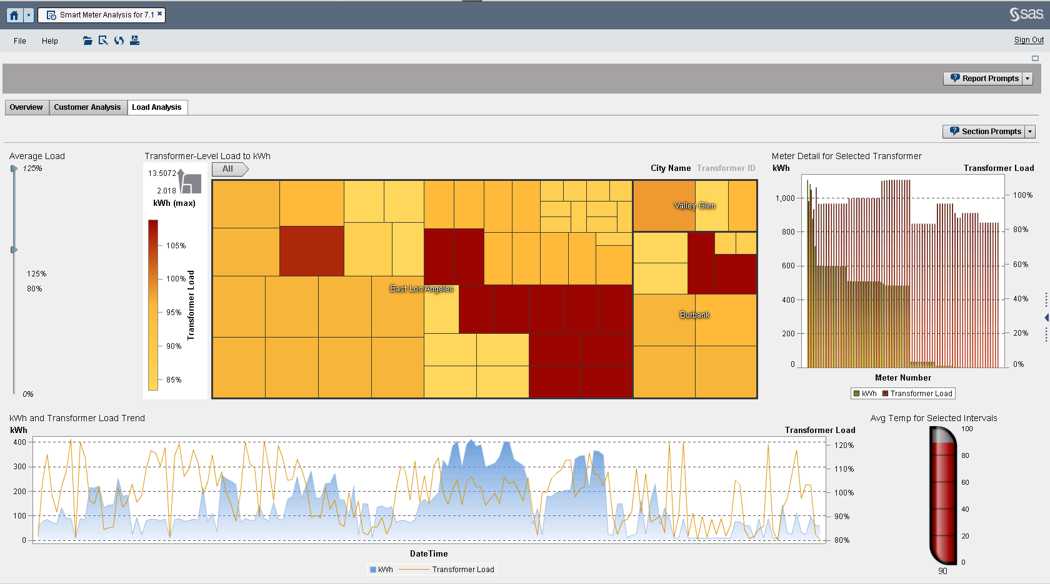Viewport: 1050px width, 584px height.
Task: Select the Valley Glen treemap region
Action: [694, 206]
